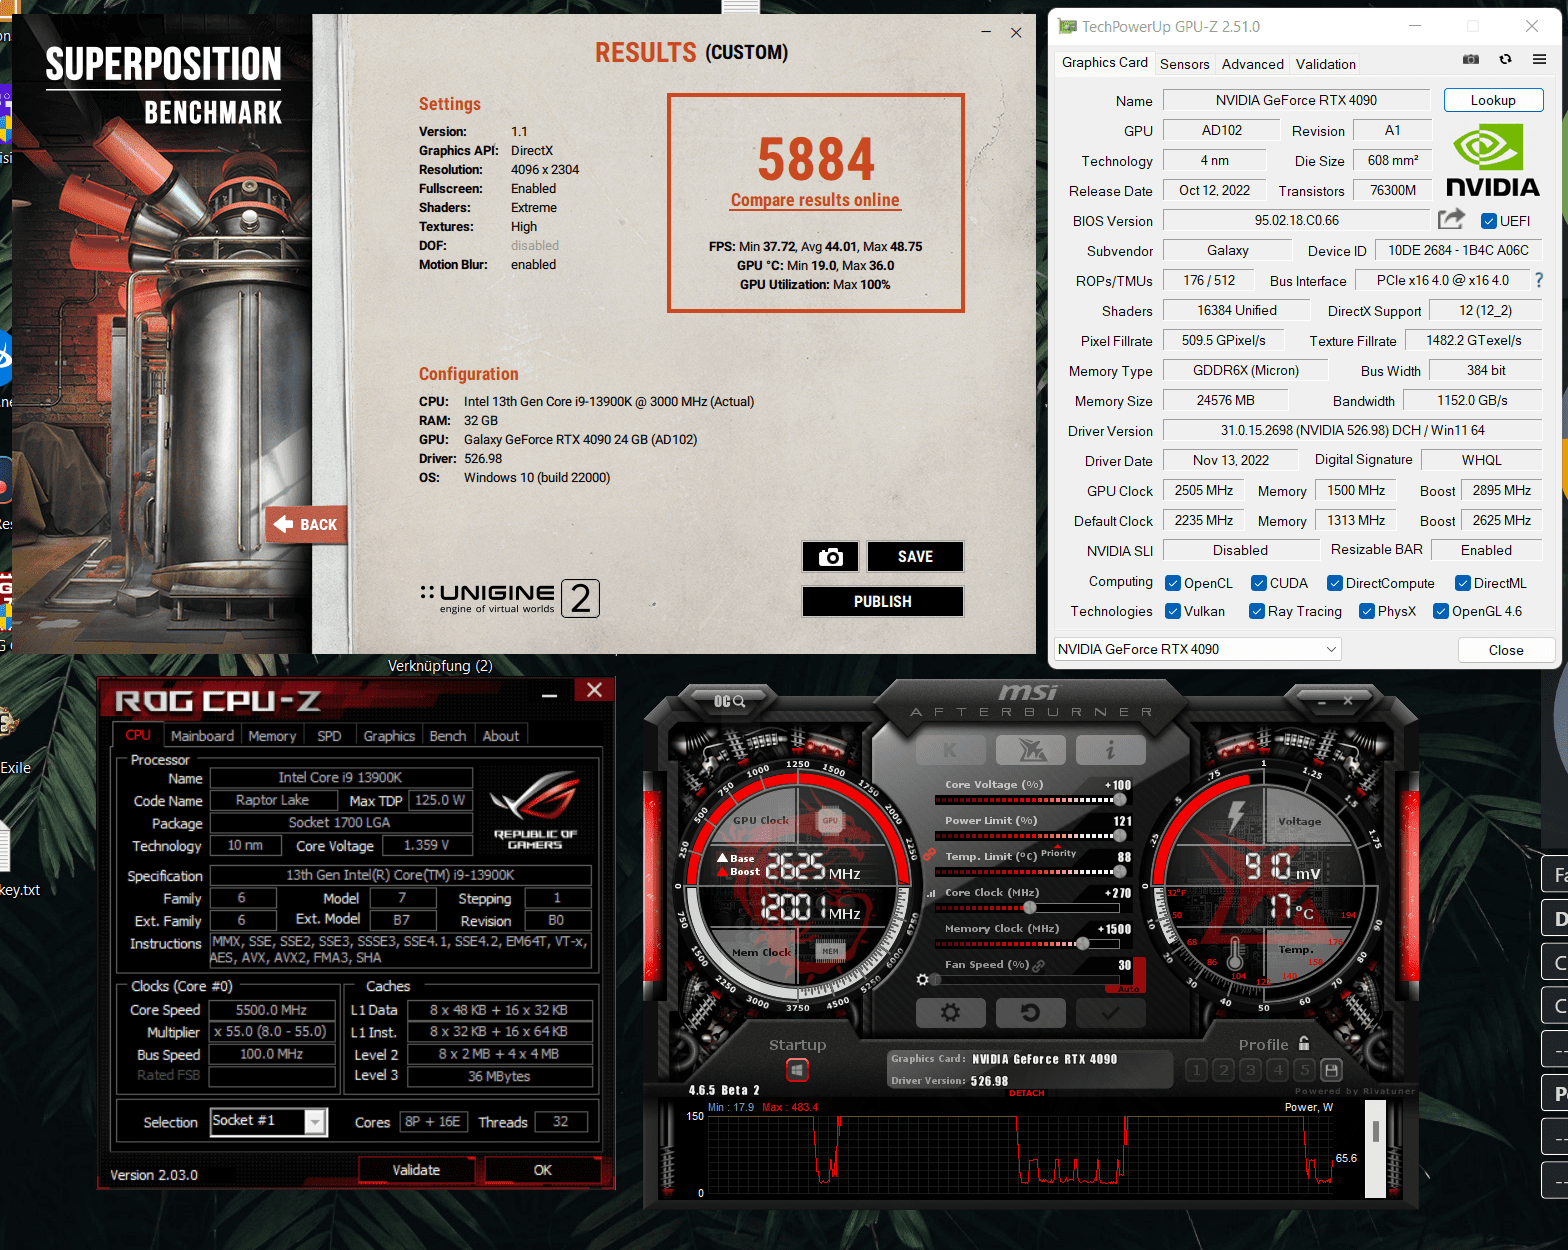Toggle Afterburner apply at Windows startup
1568x1250 pixels.
coord(797,1070)
